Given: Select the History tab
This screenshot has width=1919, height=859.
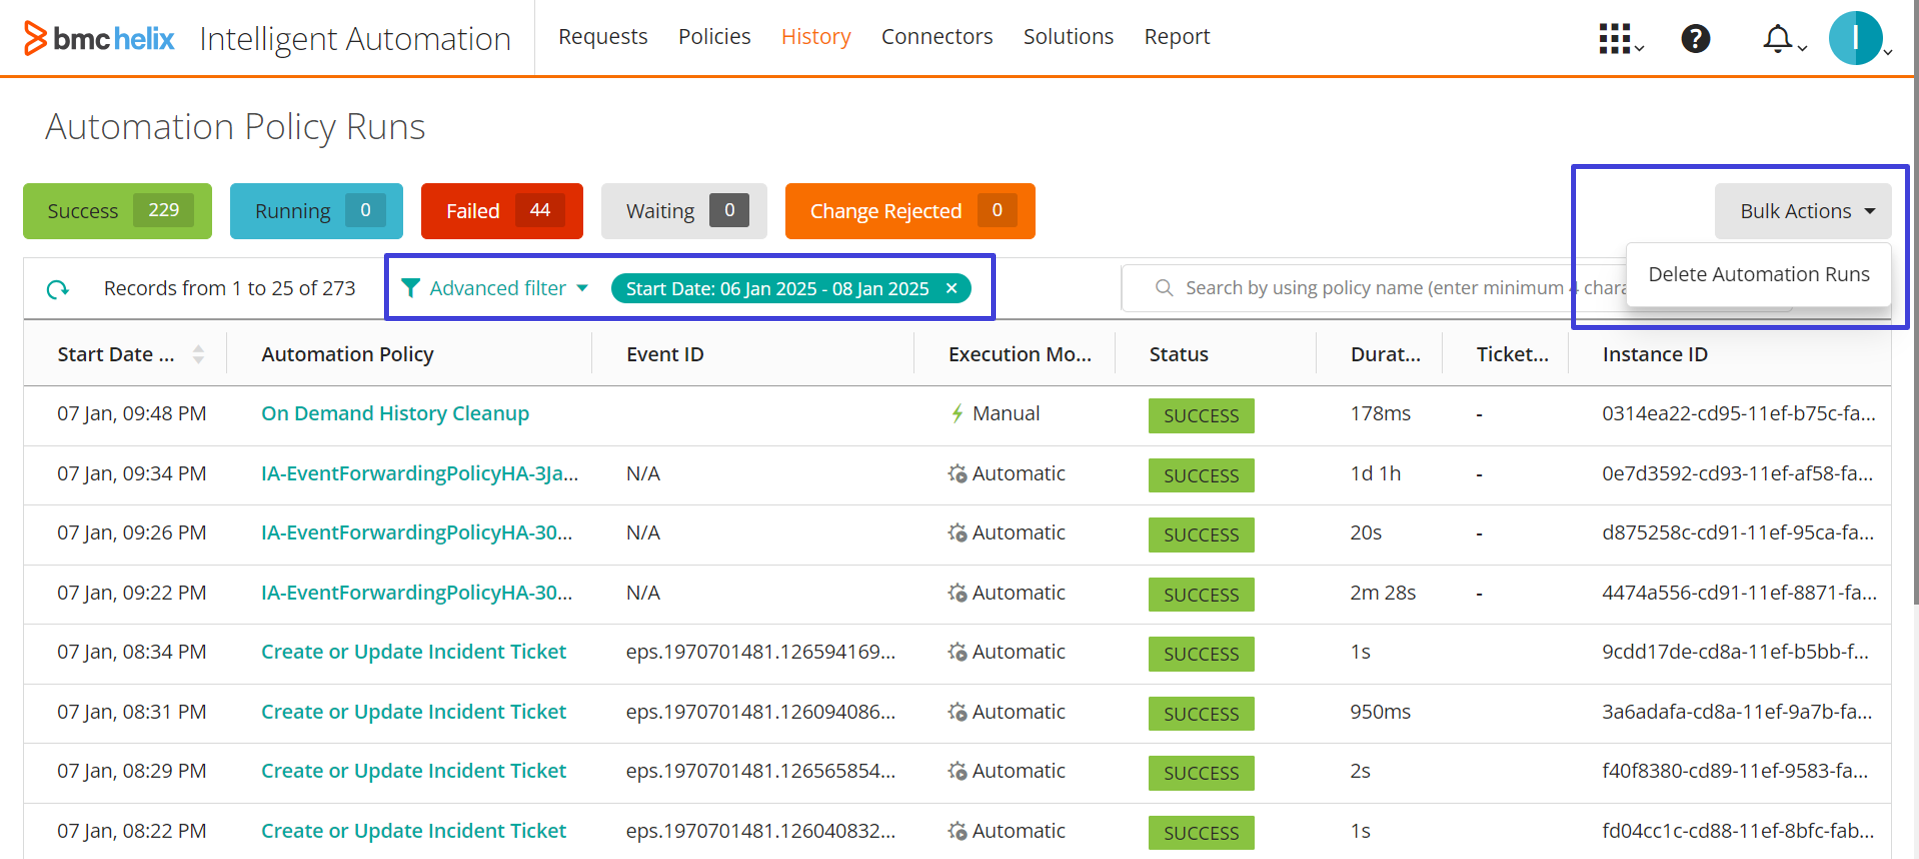Looking at the screenshot, I should (x=816, y=37).
